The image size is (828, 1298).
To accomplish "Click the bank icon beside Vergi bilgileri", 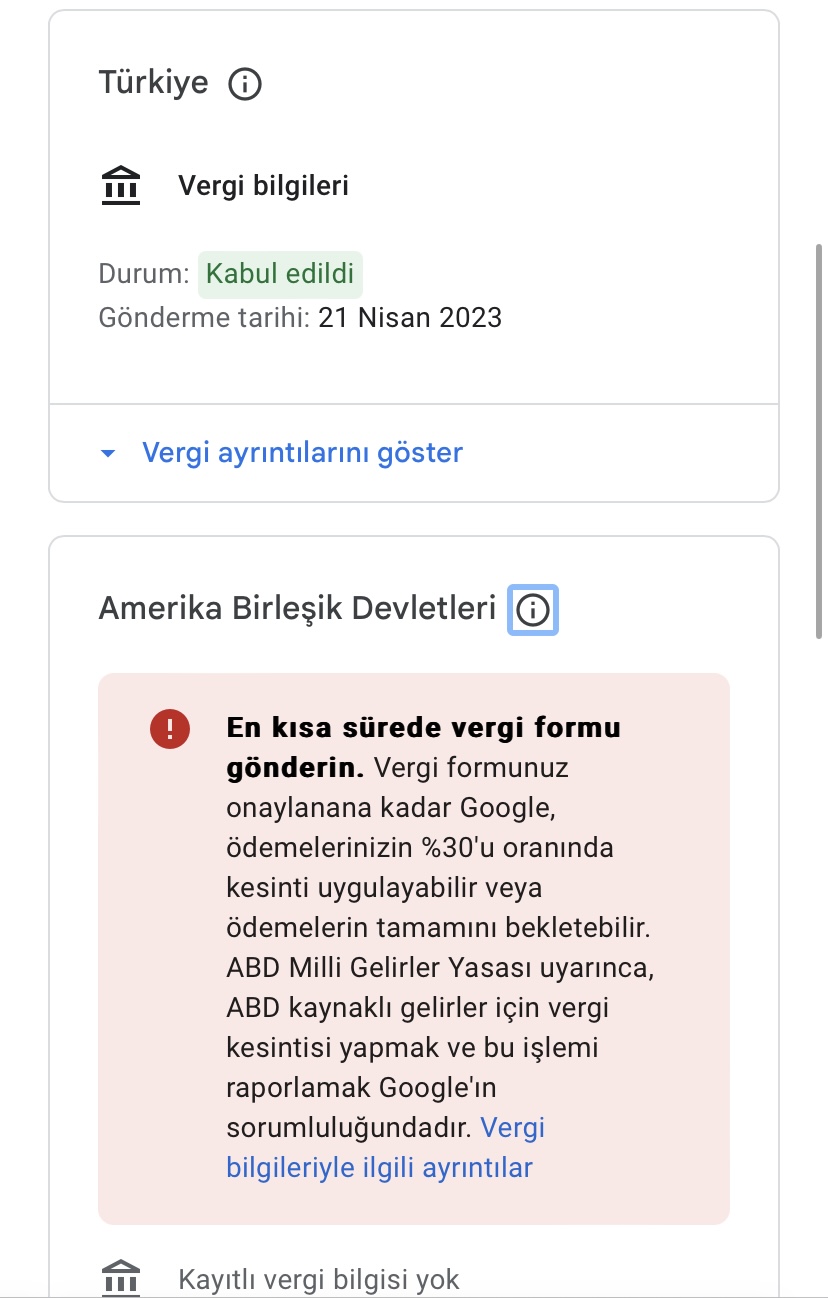I will (x=122, y=186).
